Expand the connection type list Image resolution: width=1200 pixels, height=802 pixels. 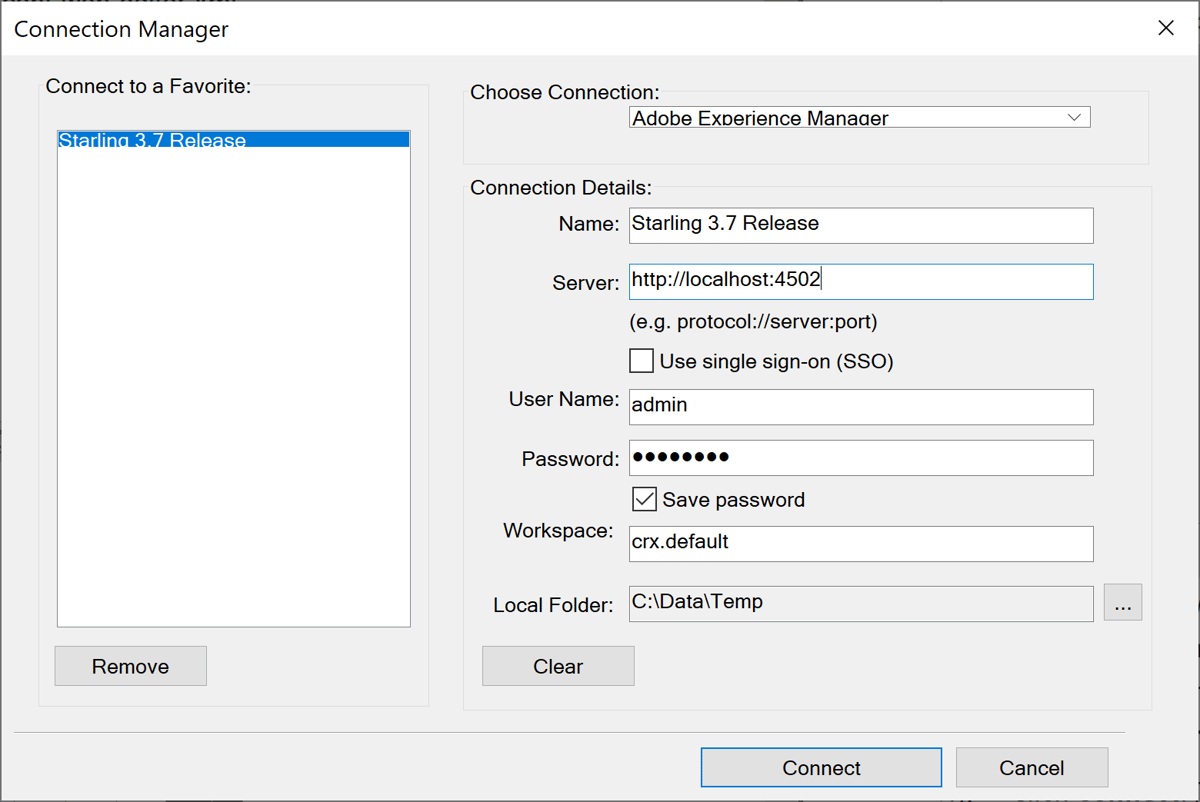coord(1075,117)
